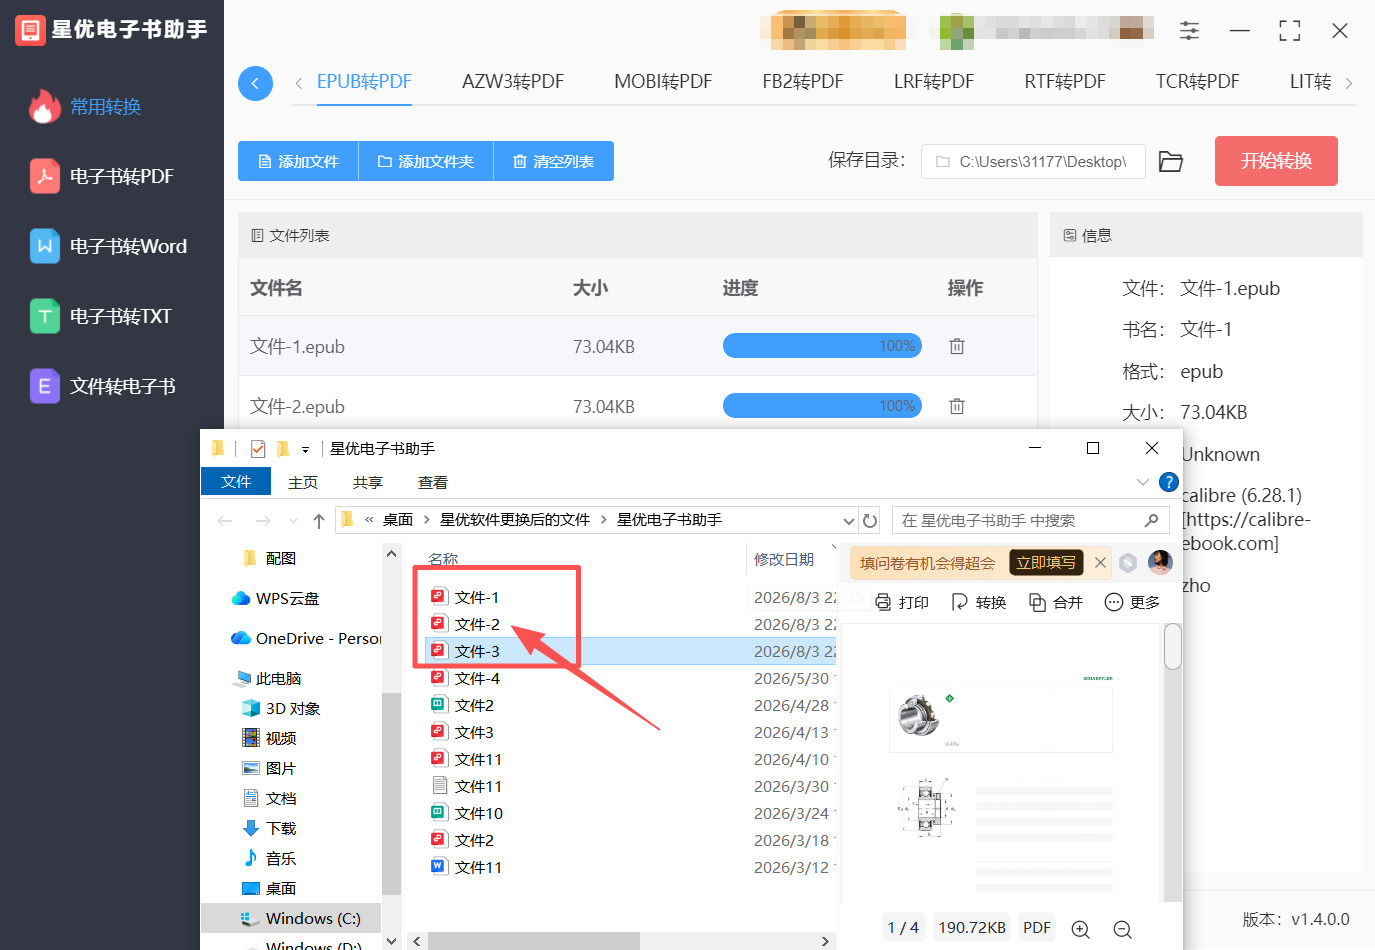
Task: Delete 文件-2.epub with trash icon
Action: pyautogui.click(x=957, y=406)
